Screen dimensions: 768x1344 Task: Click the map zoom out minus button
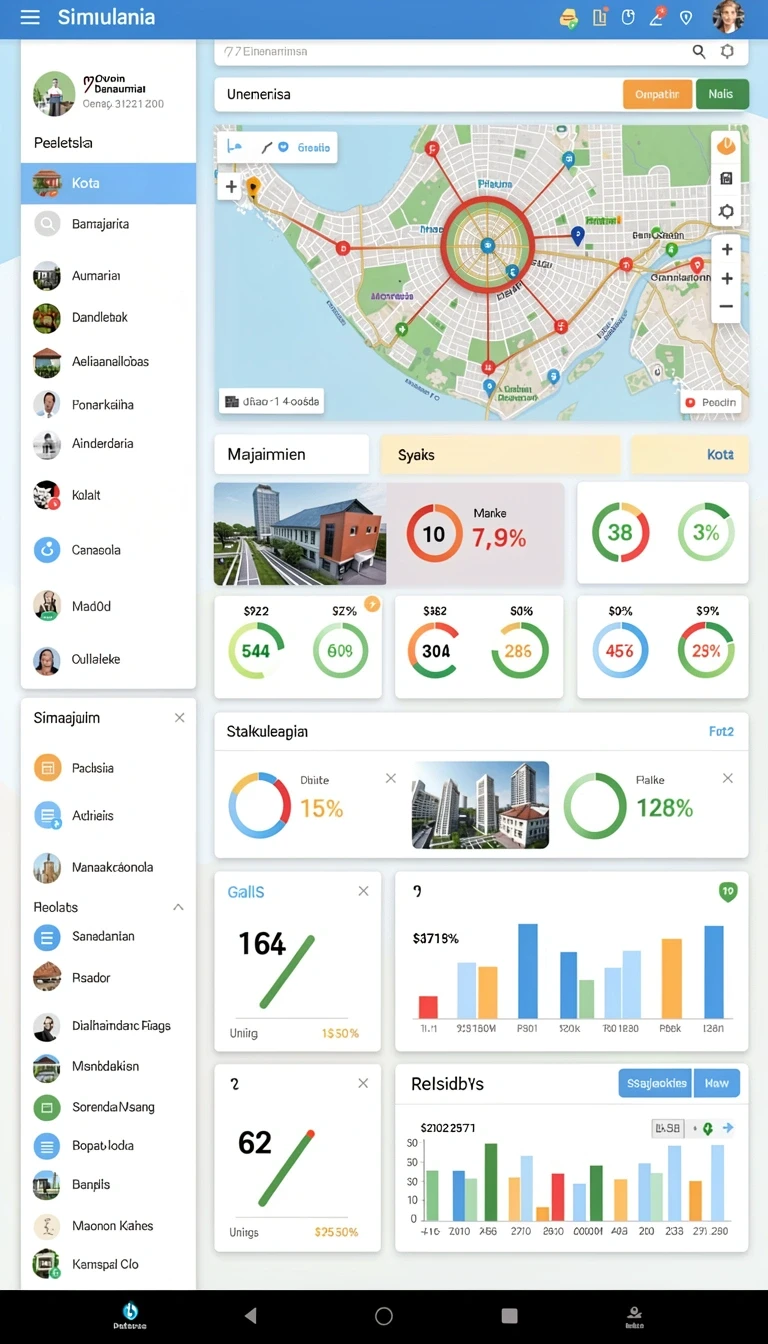[x=726, y=307]
